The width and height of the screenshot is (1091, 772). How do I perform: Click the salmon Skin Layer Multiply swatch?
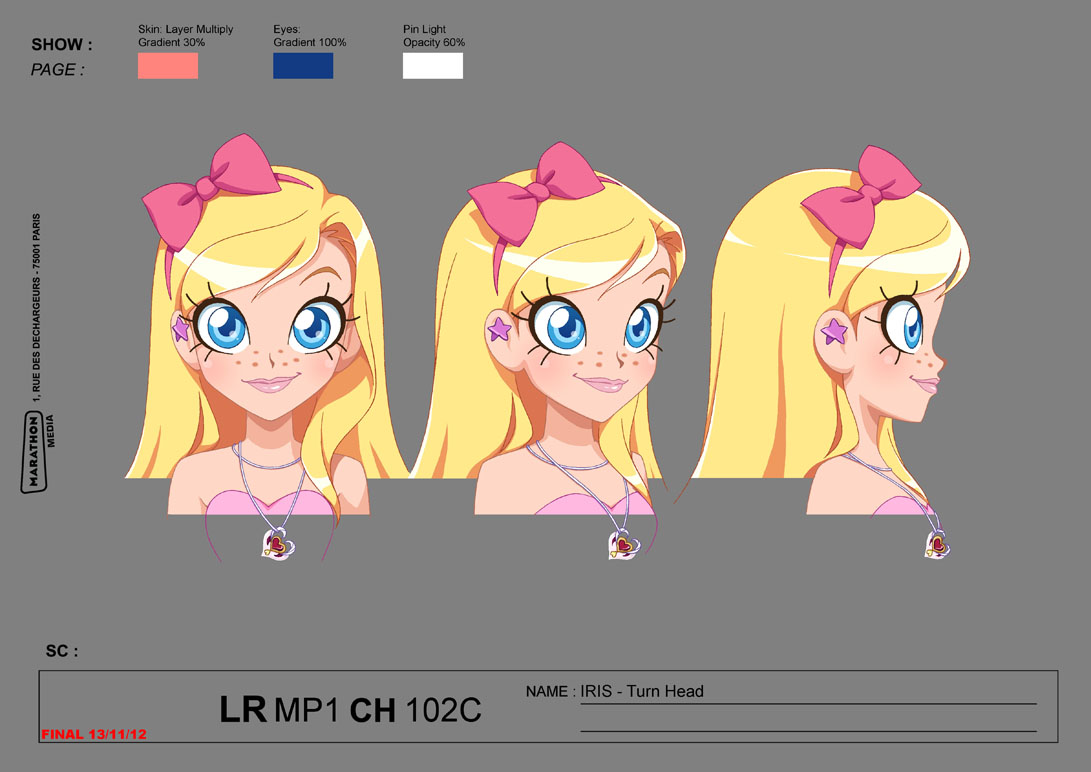pos(168,66)
